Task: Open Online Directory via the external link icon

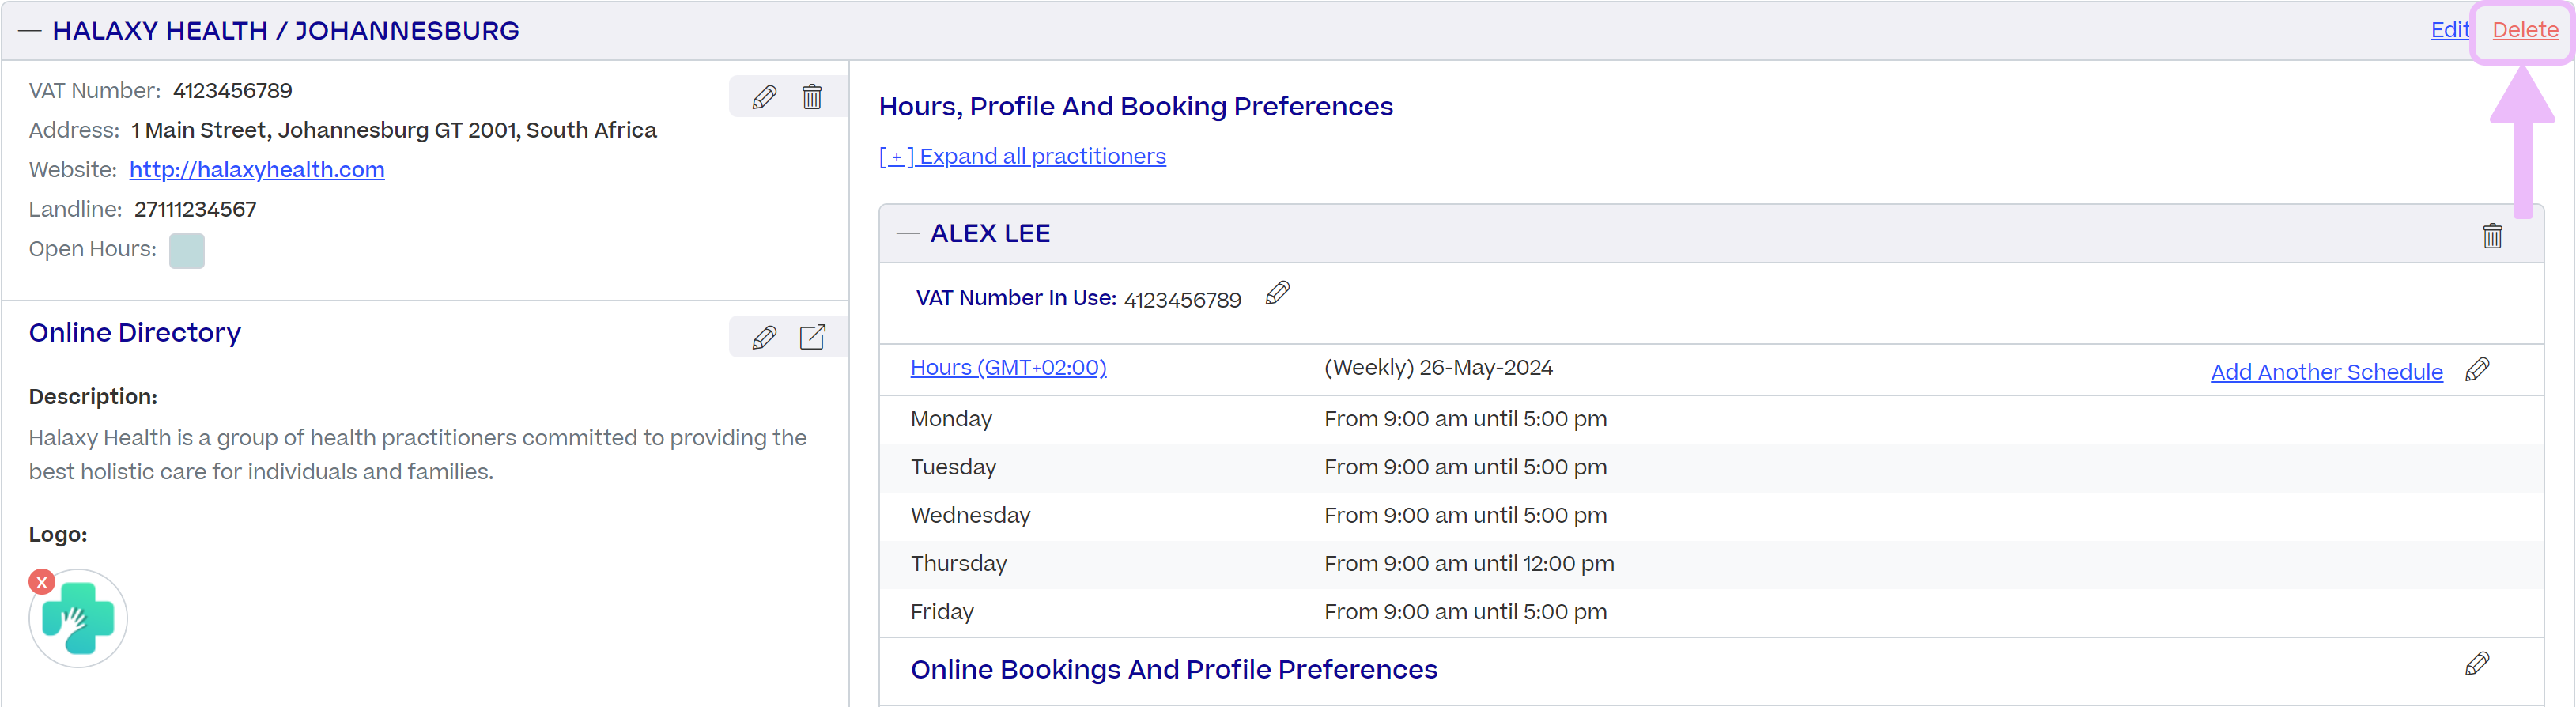Action: point(812,337)
